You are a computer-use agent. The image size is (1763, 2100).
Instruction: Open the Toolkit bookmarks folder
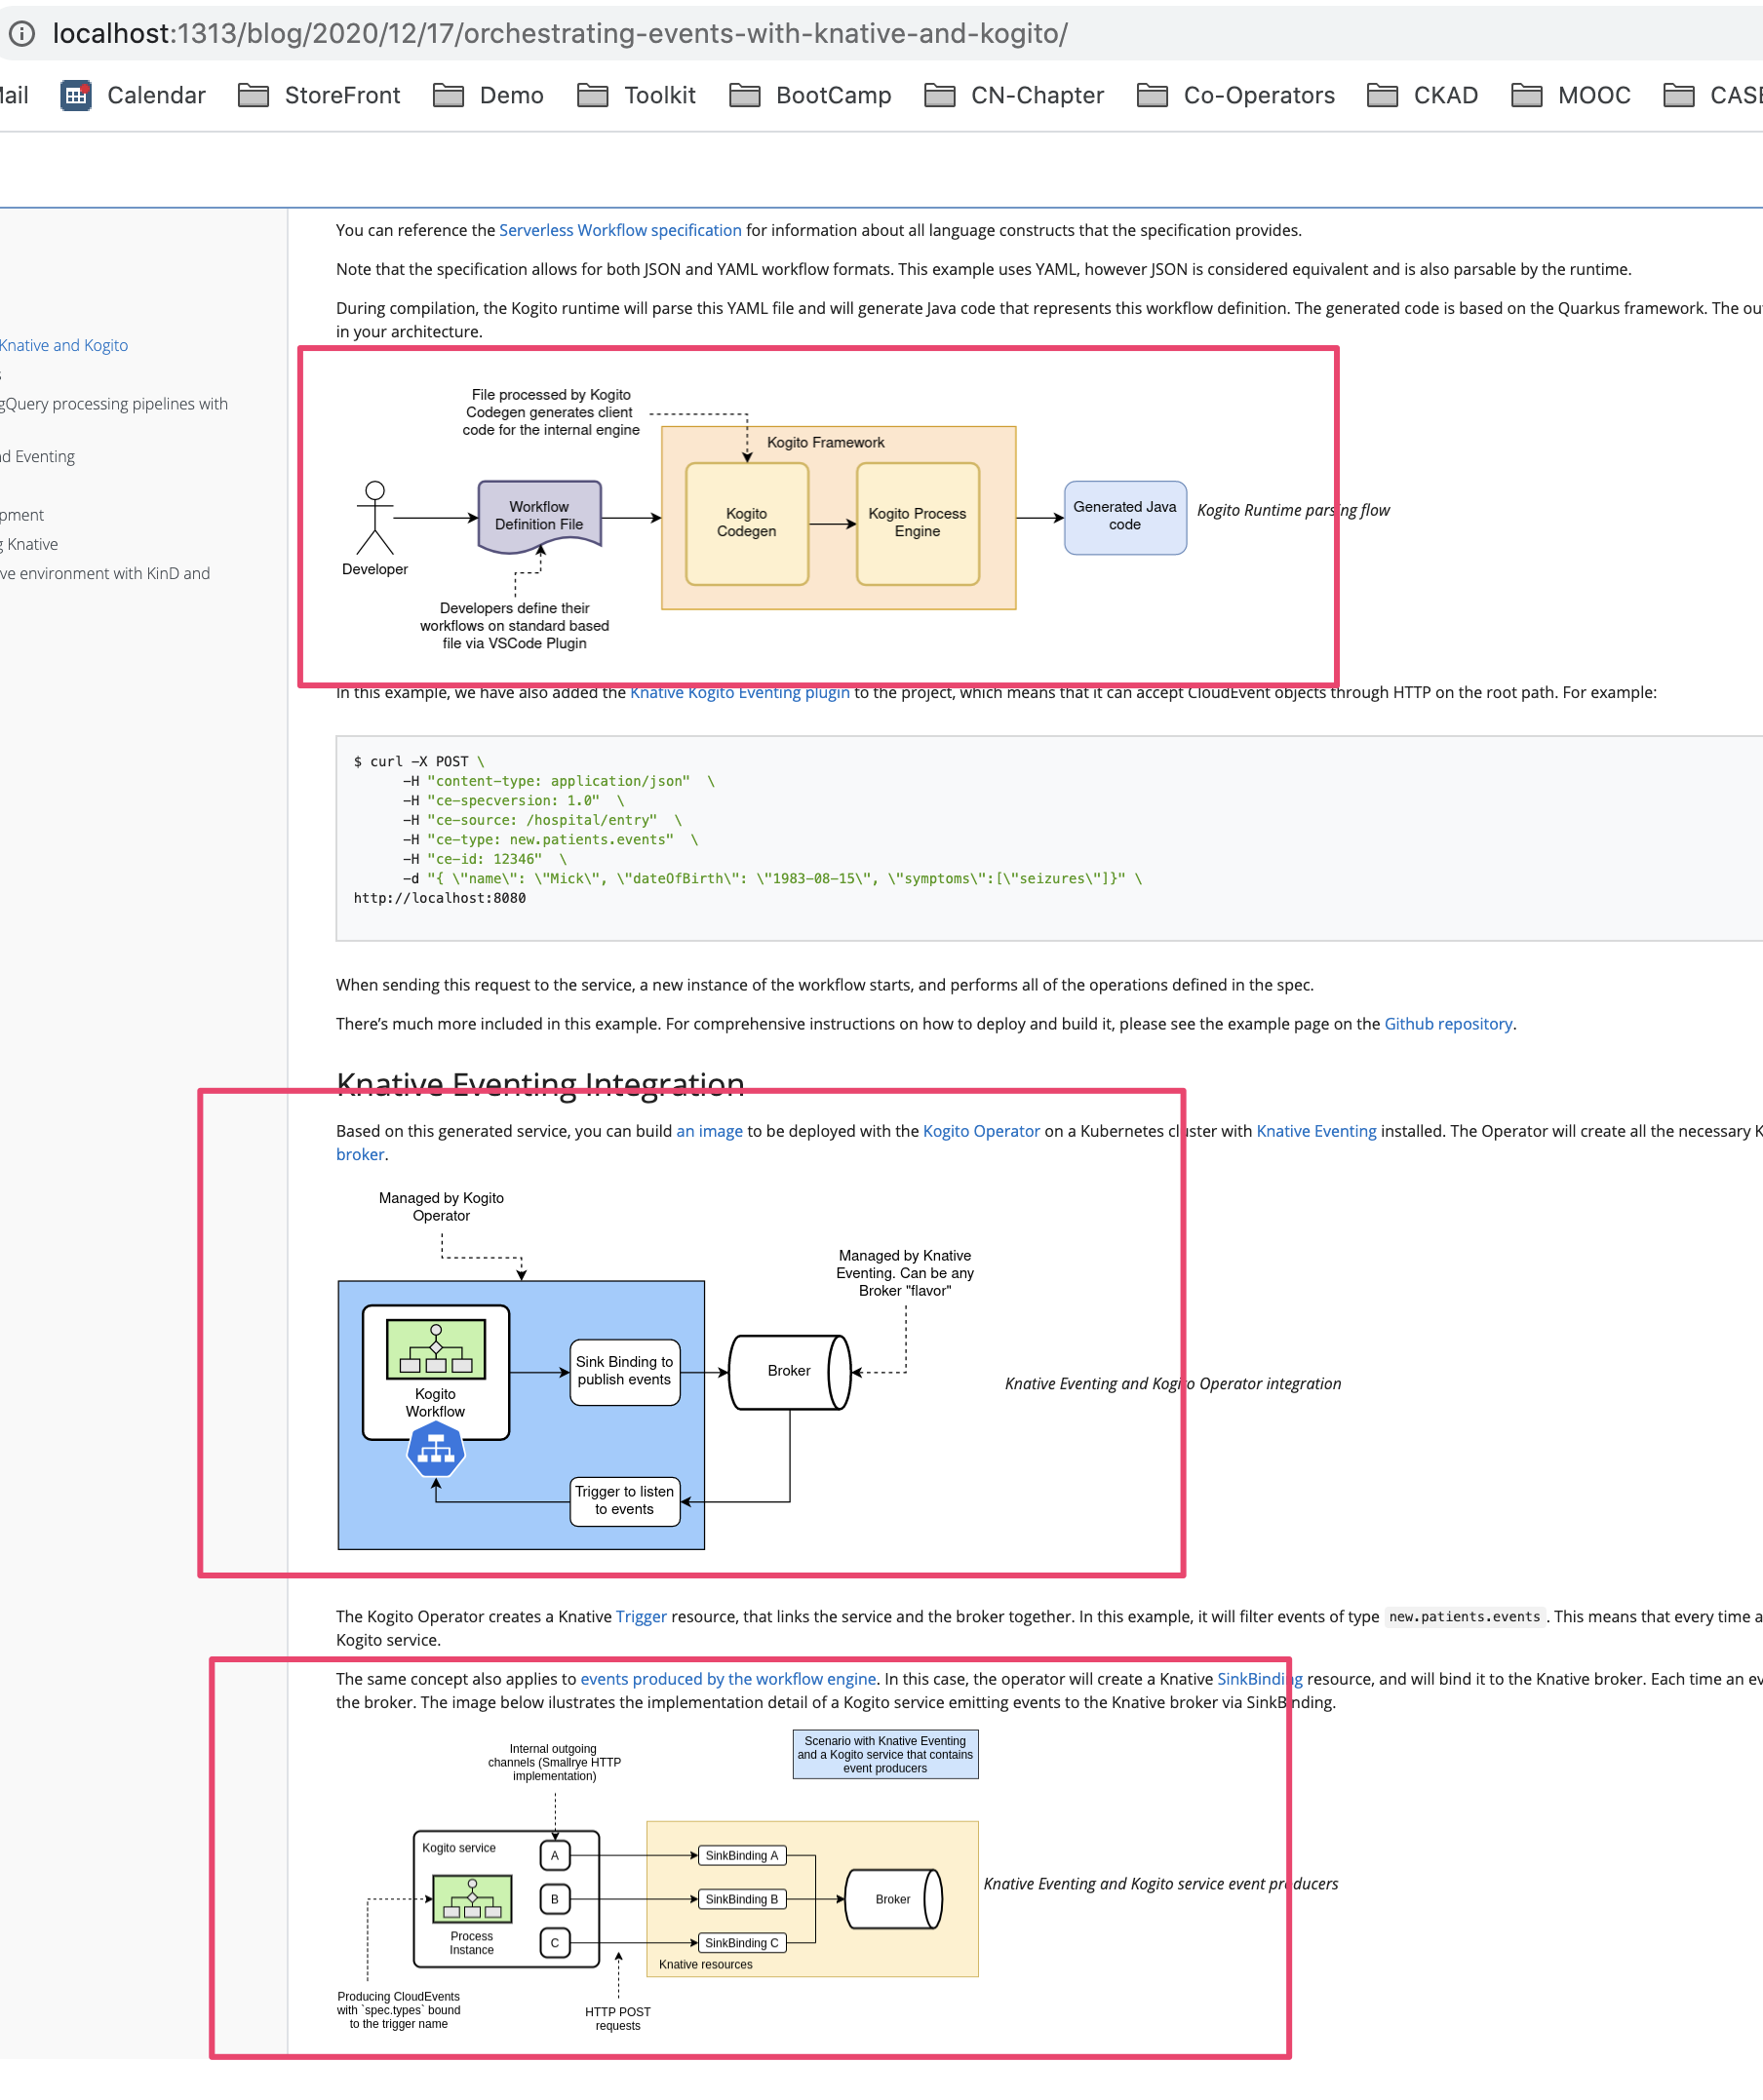click(x=636, y=95)
